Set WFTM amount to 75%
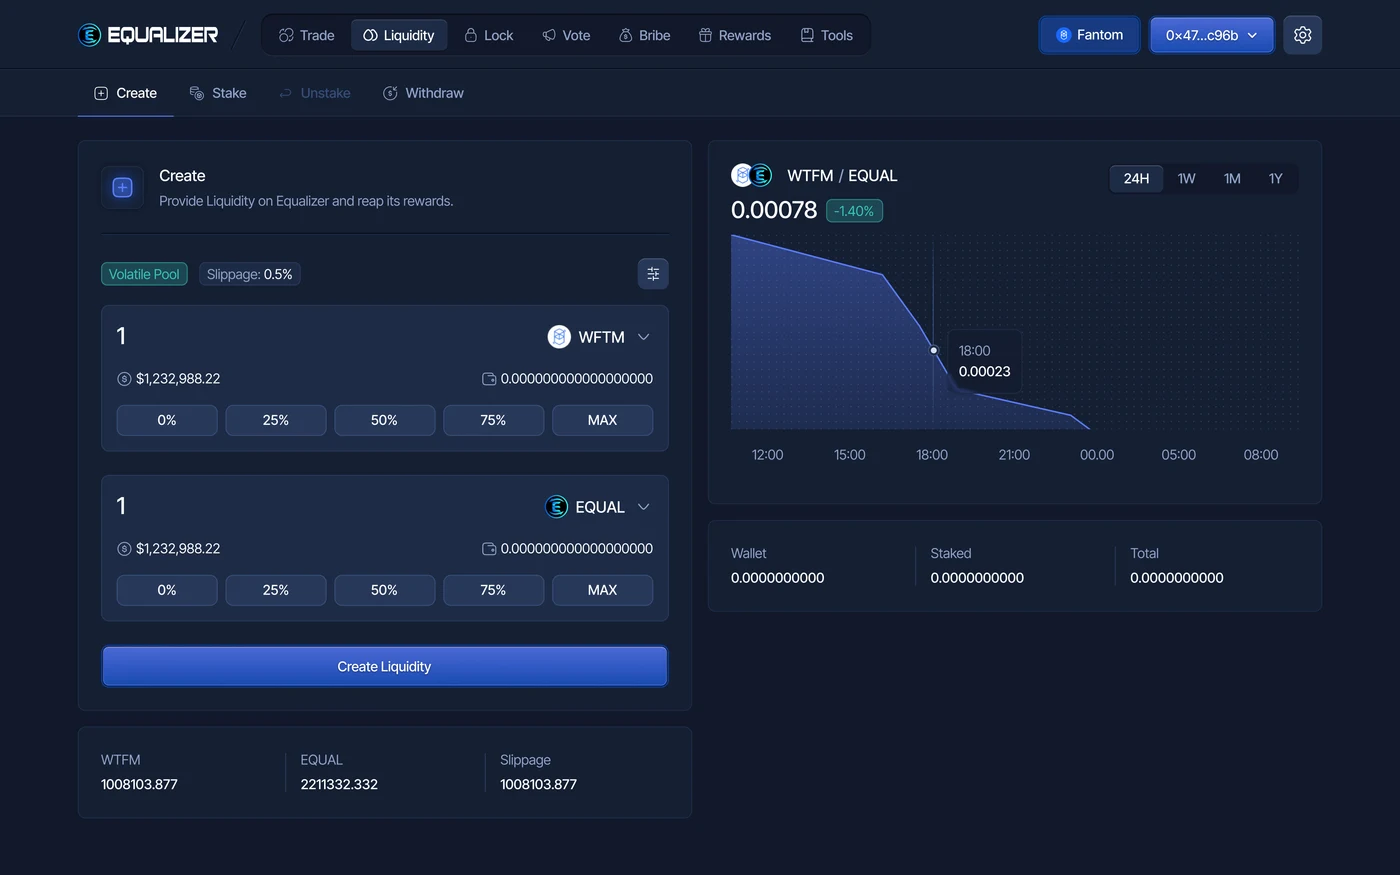 point(494,420)
